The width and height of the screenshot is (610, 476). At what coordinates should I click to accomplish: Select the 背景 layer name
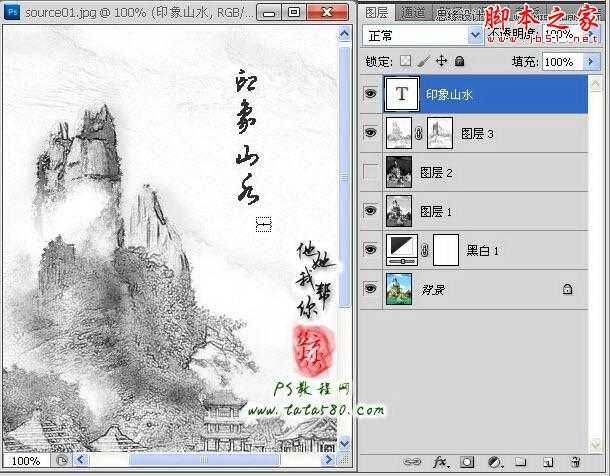point(433,290)
